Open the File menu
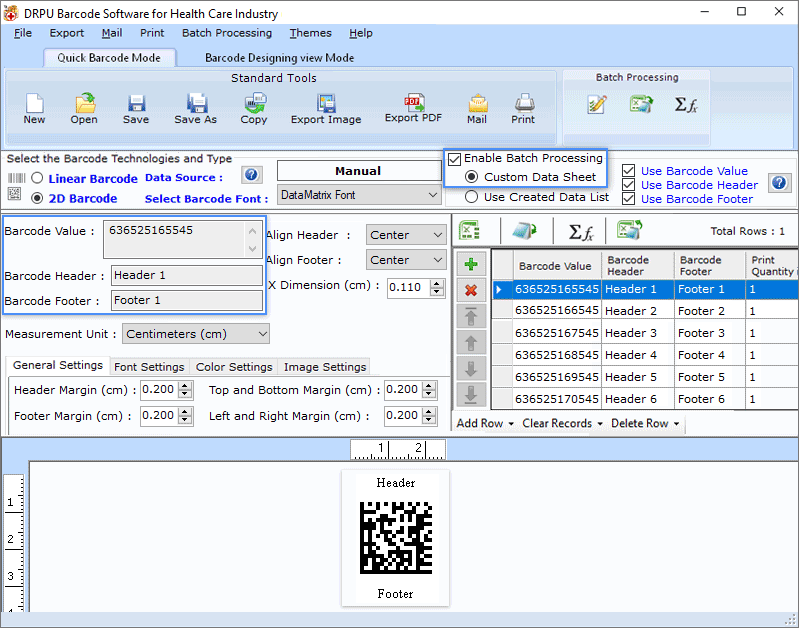The height and width of the screenshot is (628, 799). click(23, 33)
